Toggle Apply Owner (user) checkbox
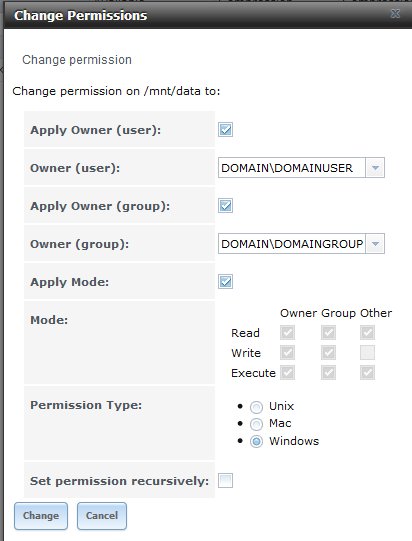Viewport: 412px width, 541px height. pos(225,130)
